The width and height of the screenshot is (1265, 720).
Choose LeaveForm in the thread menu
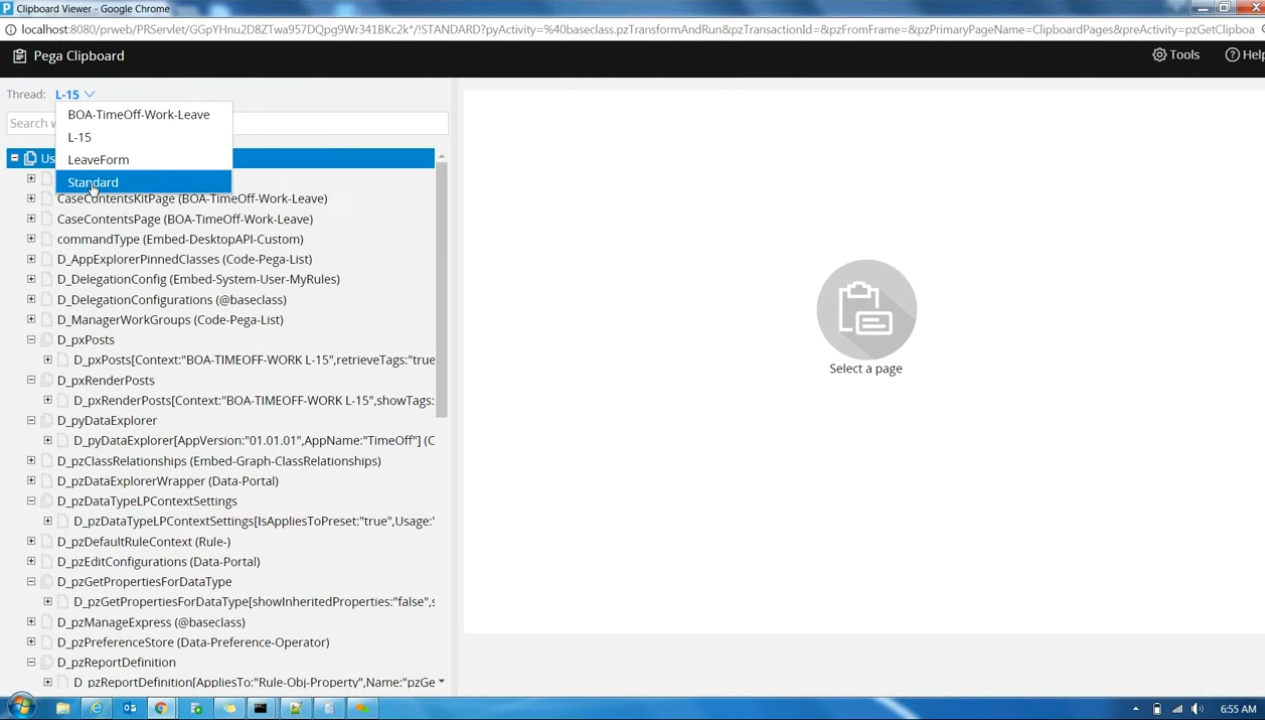pyautogui.click(x=98, y=159)
